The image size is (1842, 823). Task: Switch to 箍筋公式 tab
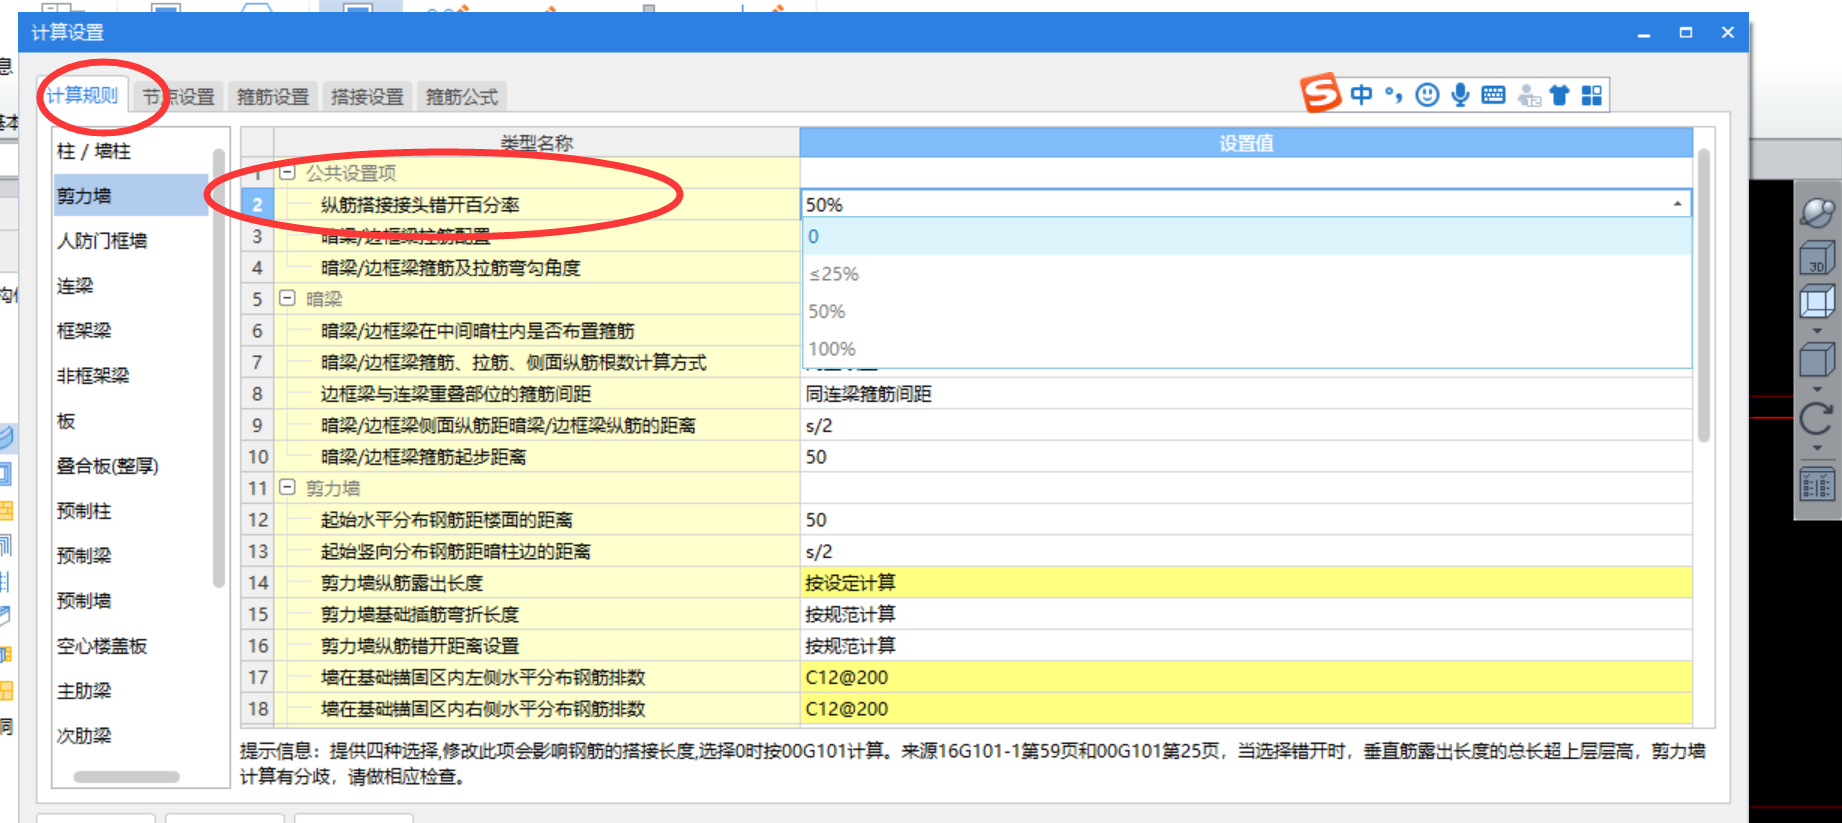462,97
